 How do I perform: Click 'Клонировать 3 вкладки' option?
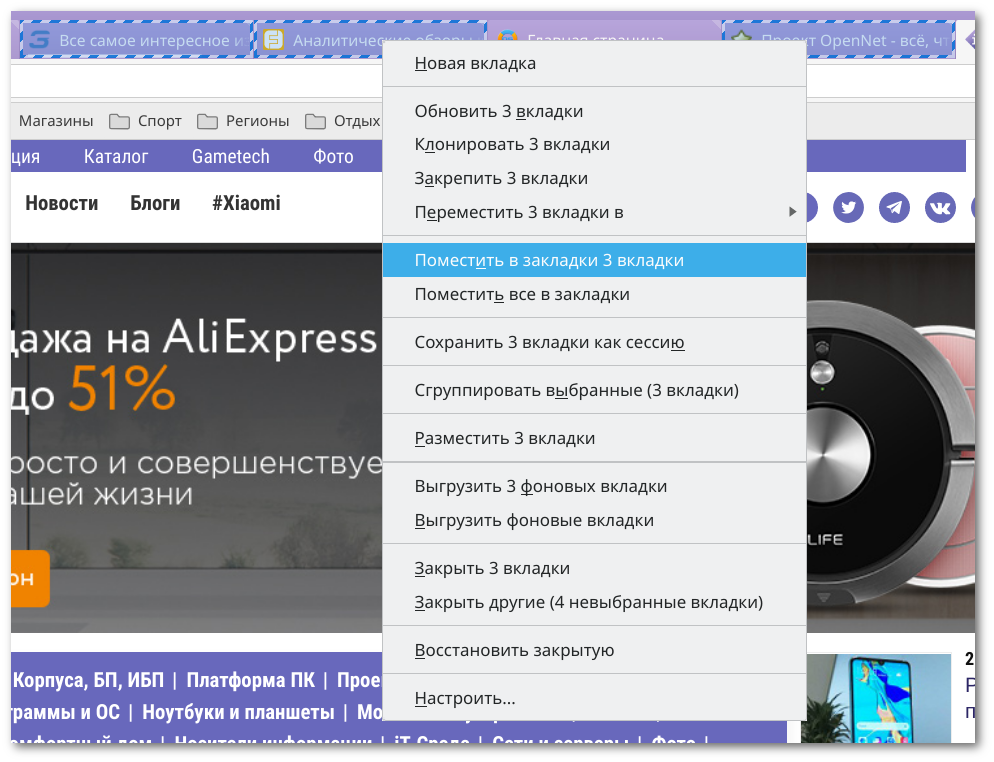click(x=594, y=145)
